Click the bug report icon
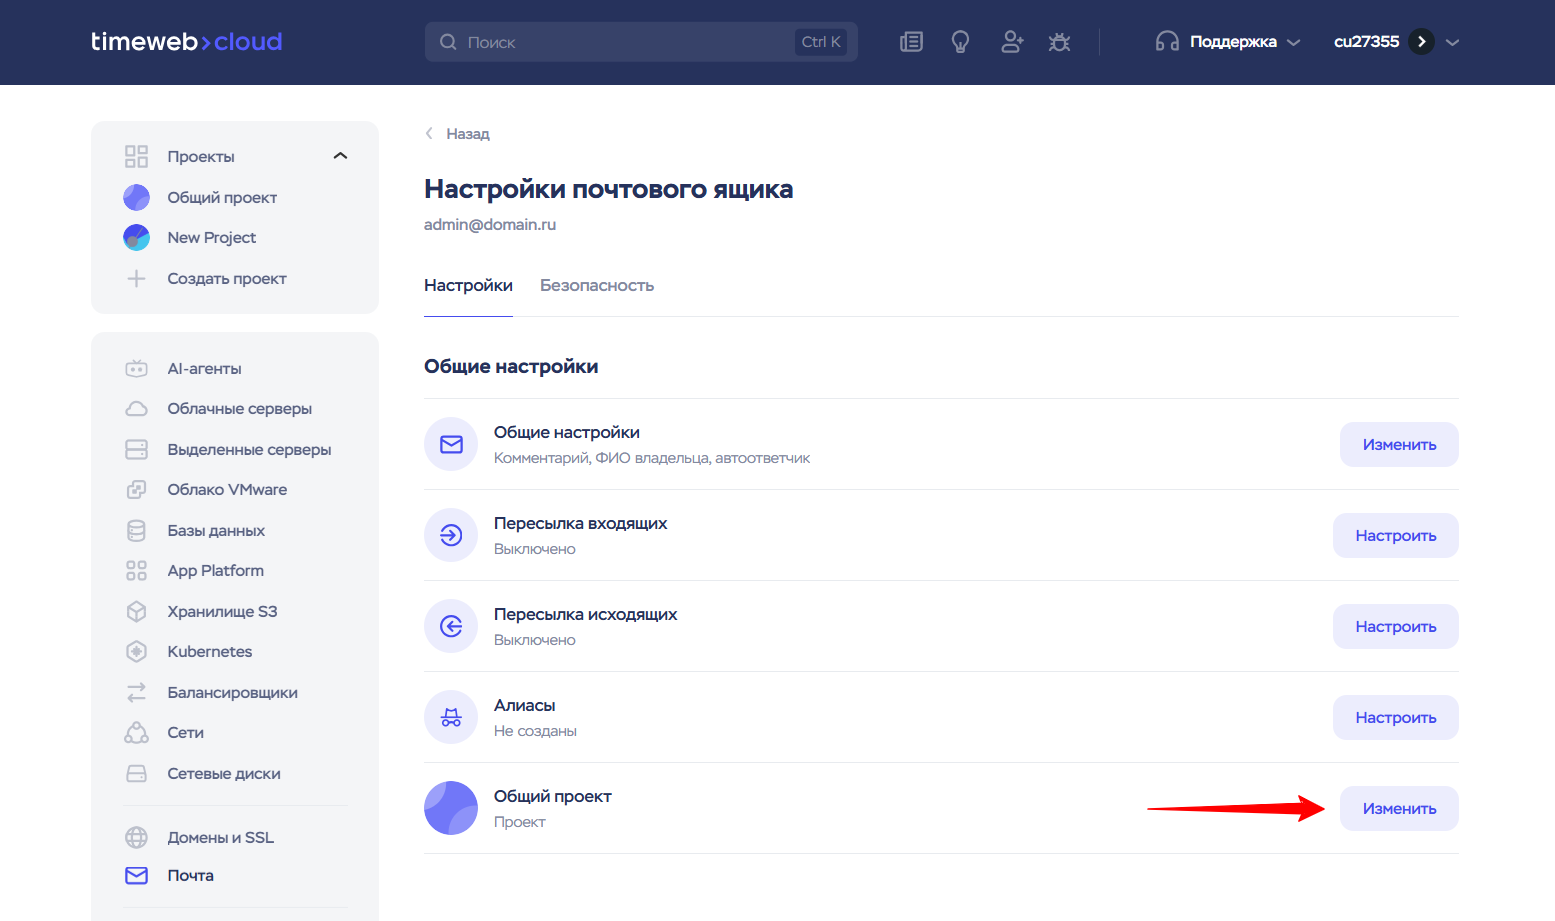The image size is (1555, 921). point(1059,42)
